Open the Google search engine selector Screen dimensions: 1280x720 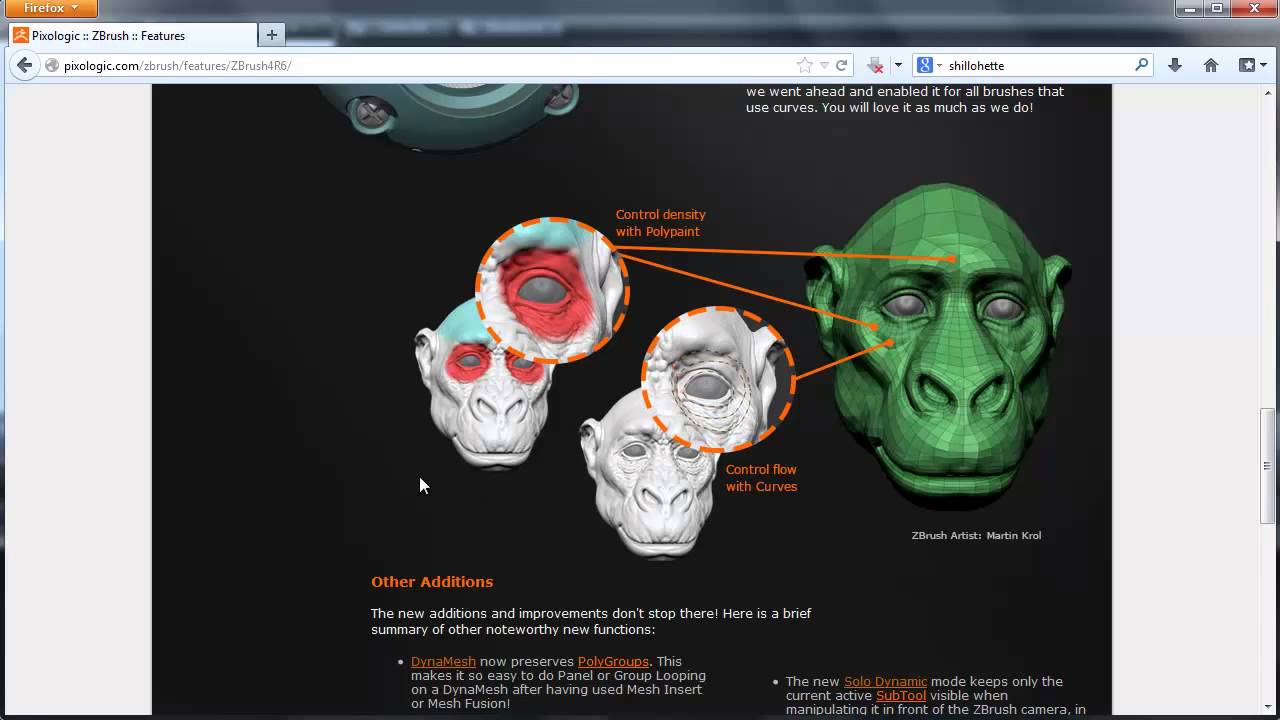tap(930, 66)
